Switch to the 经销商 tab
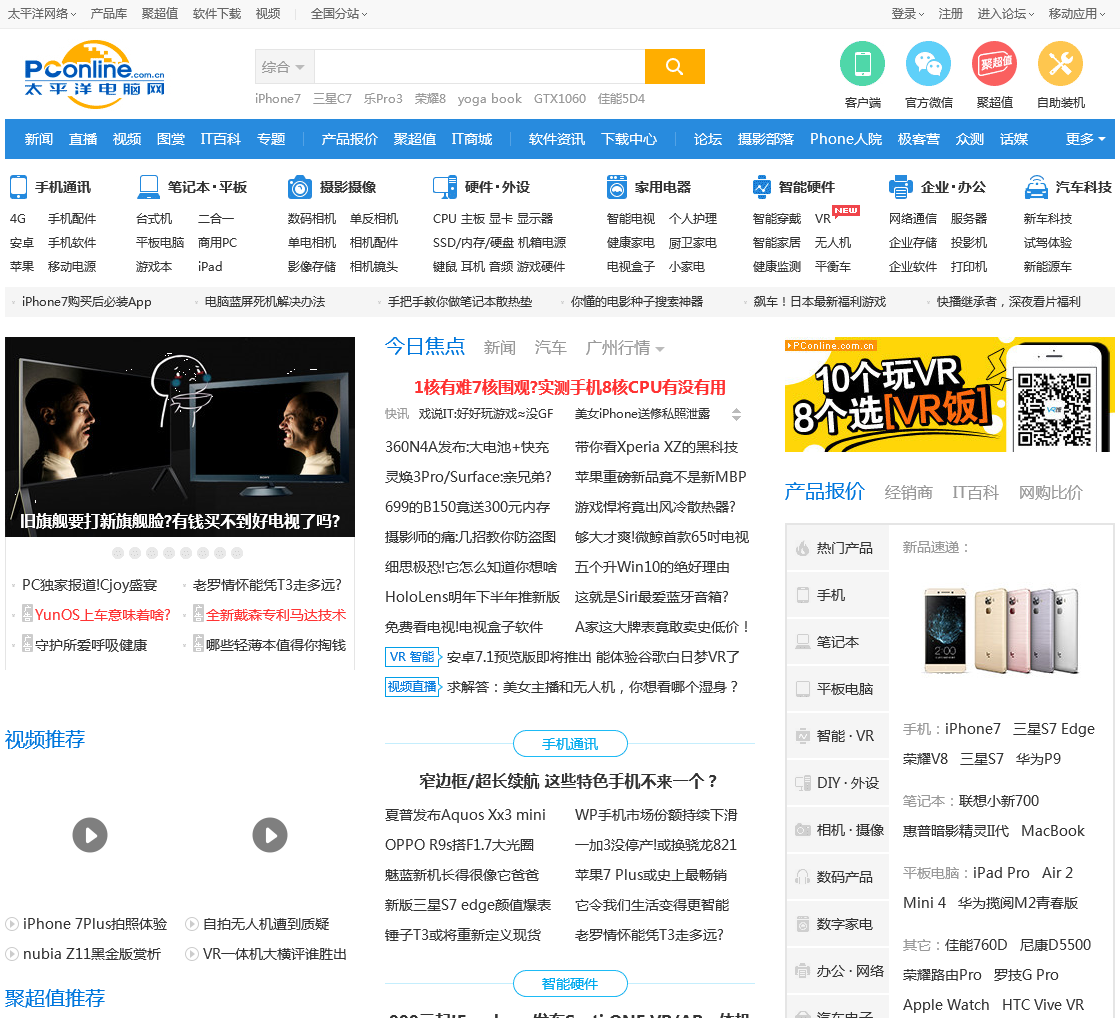 click(x=909, y=492)
